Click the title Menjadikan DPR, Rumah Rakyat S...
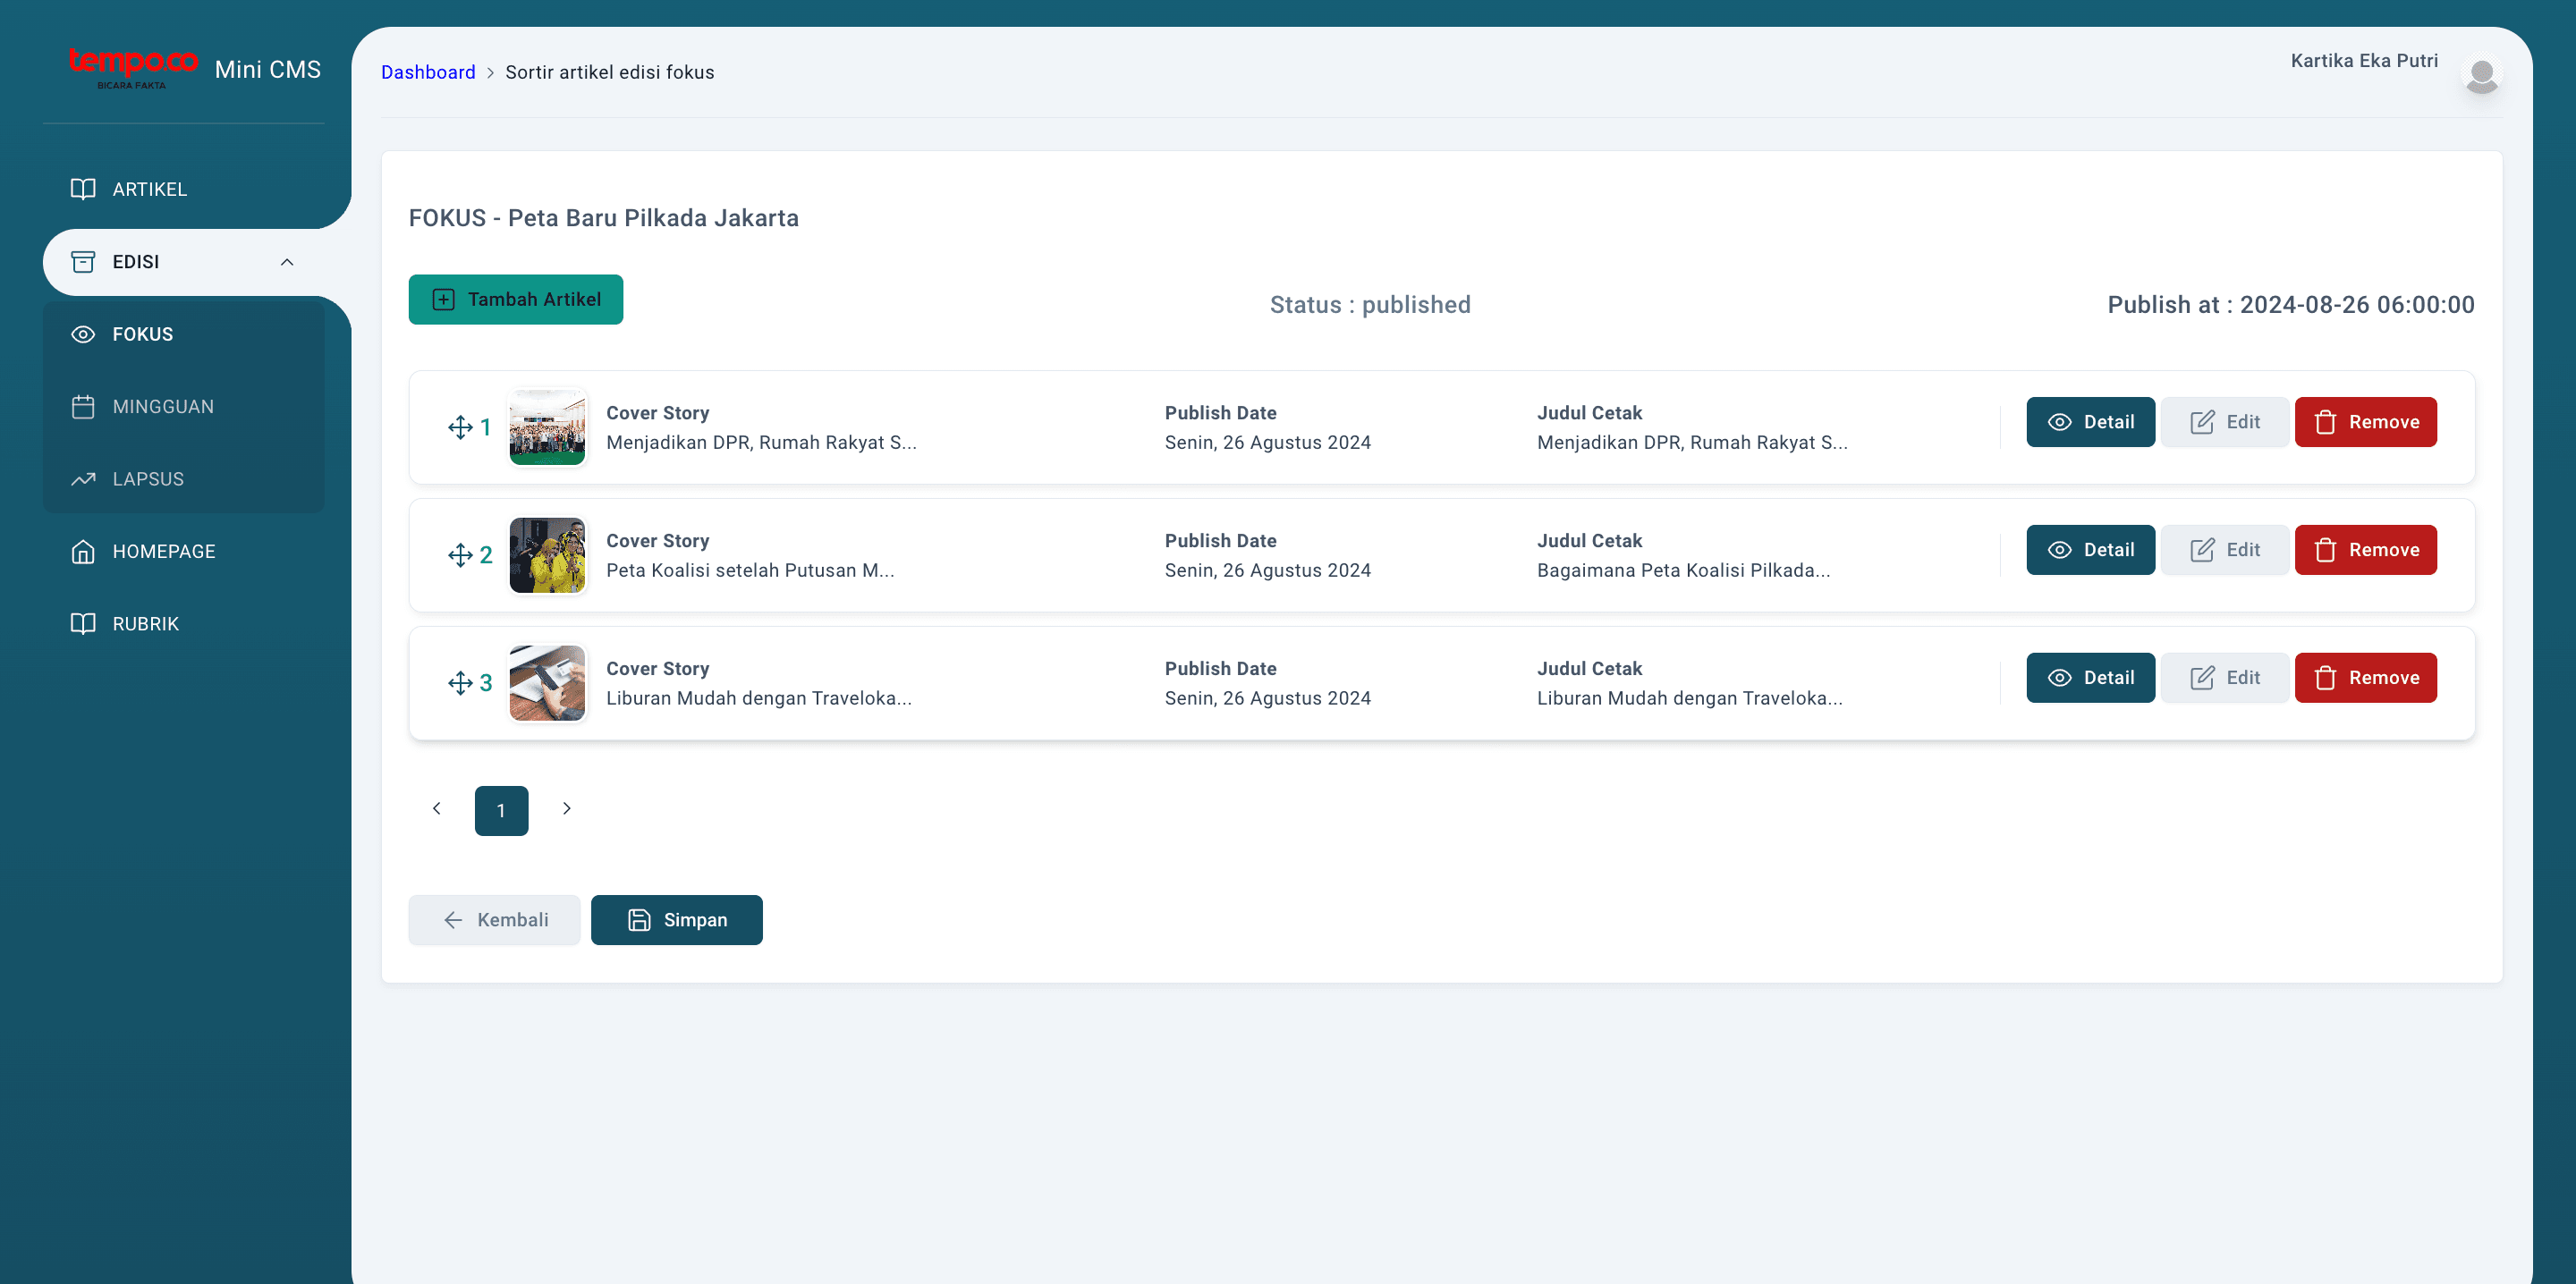The image size is (2576, 1284). pyautogui.click(x=761, y=442)
